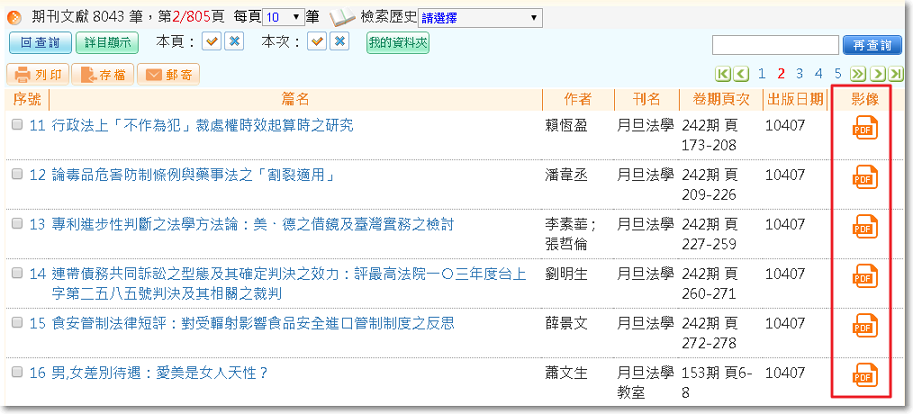The width and height of the screenshot is (913, 414).
Task: Jump to first page of results
Action: [x=724, y=74]
